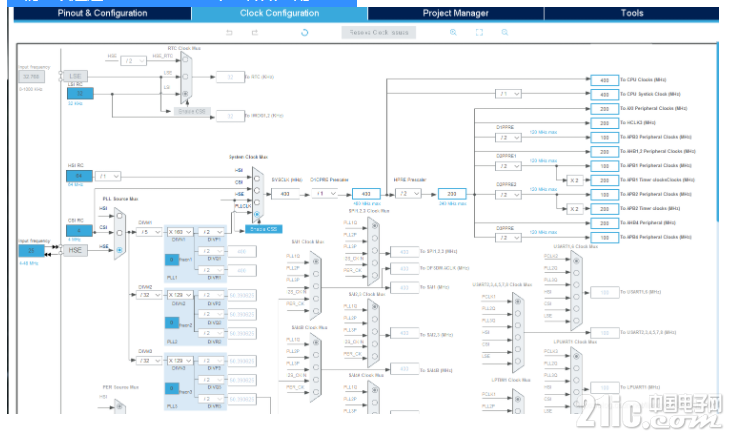Open the D2PPRE1 /2 dropdown
730x437 pixels.
click(x=508, y=166)
